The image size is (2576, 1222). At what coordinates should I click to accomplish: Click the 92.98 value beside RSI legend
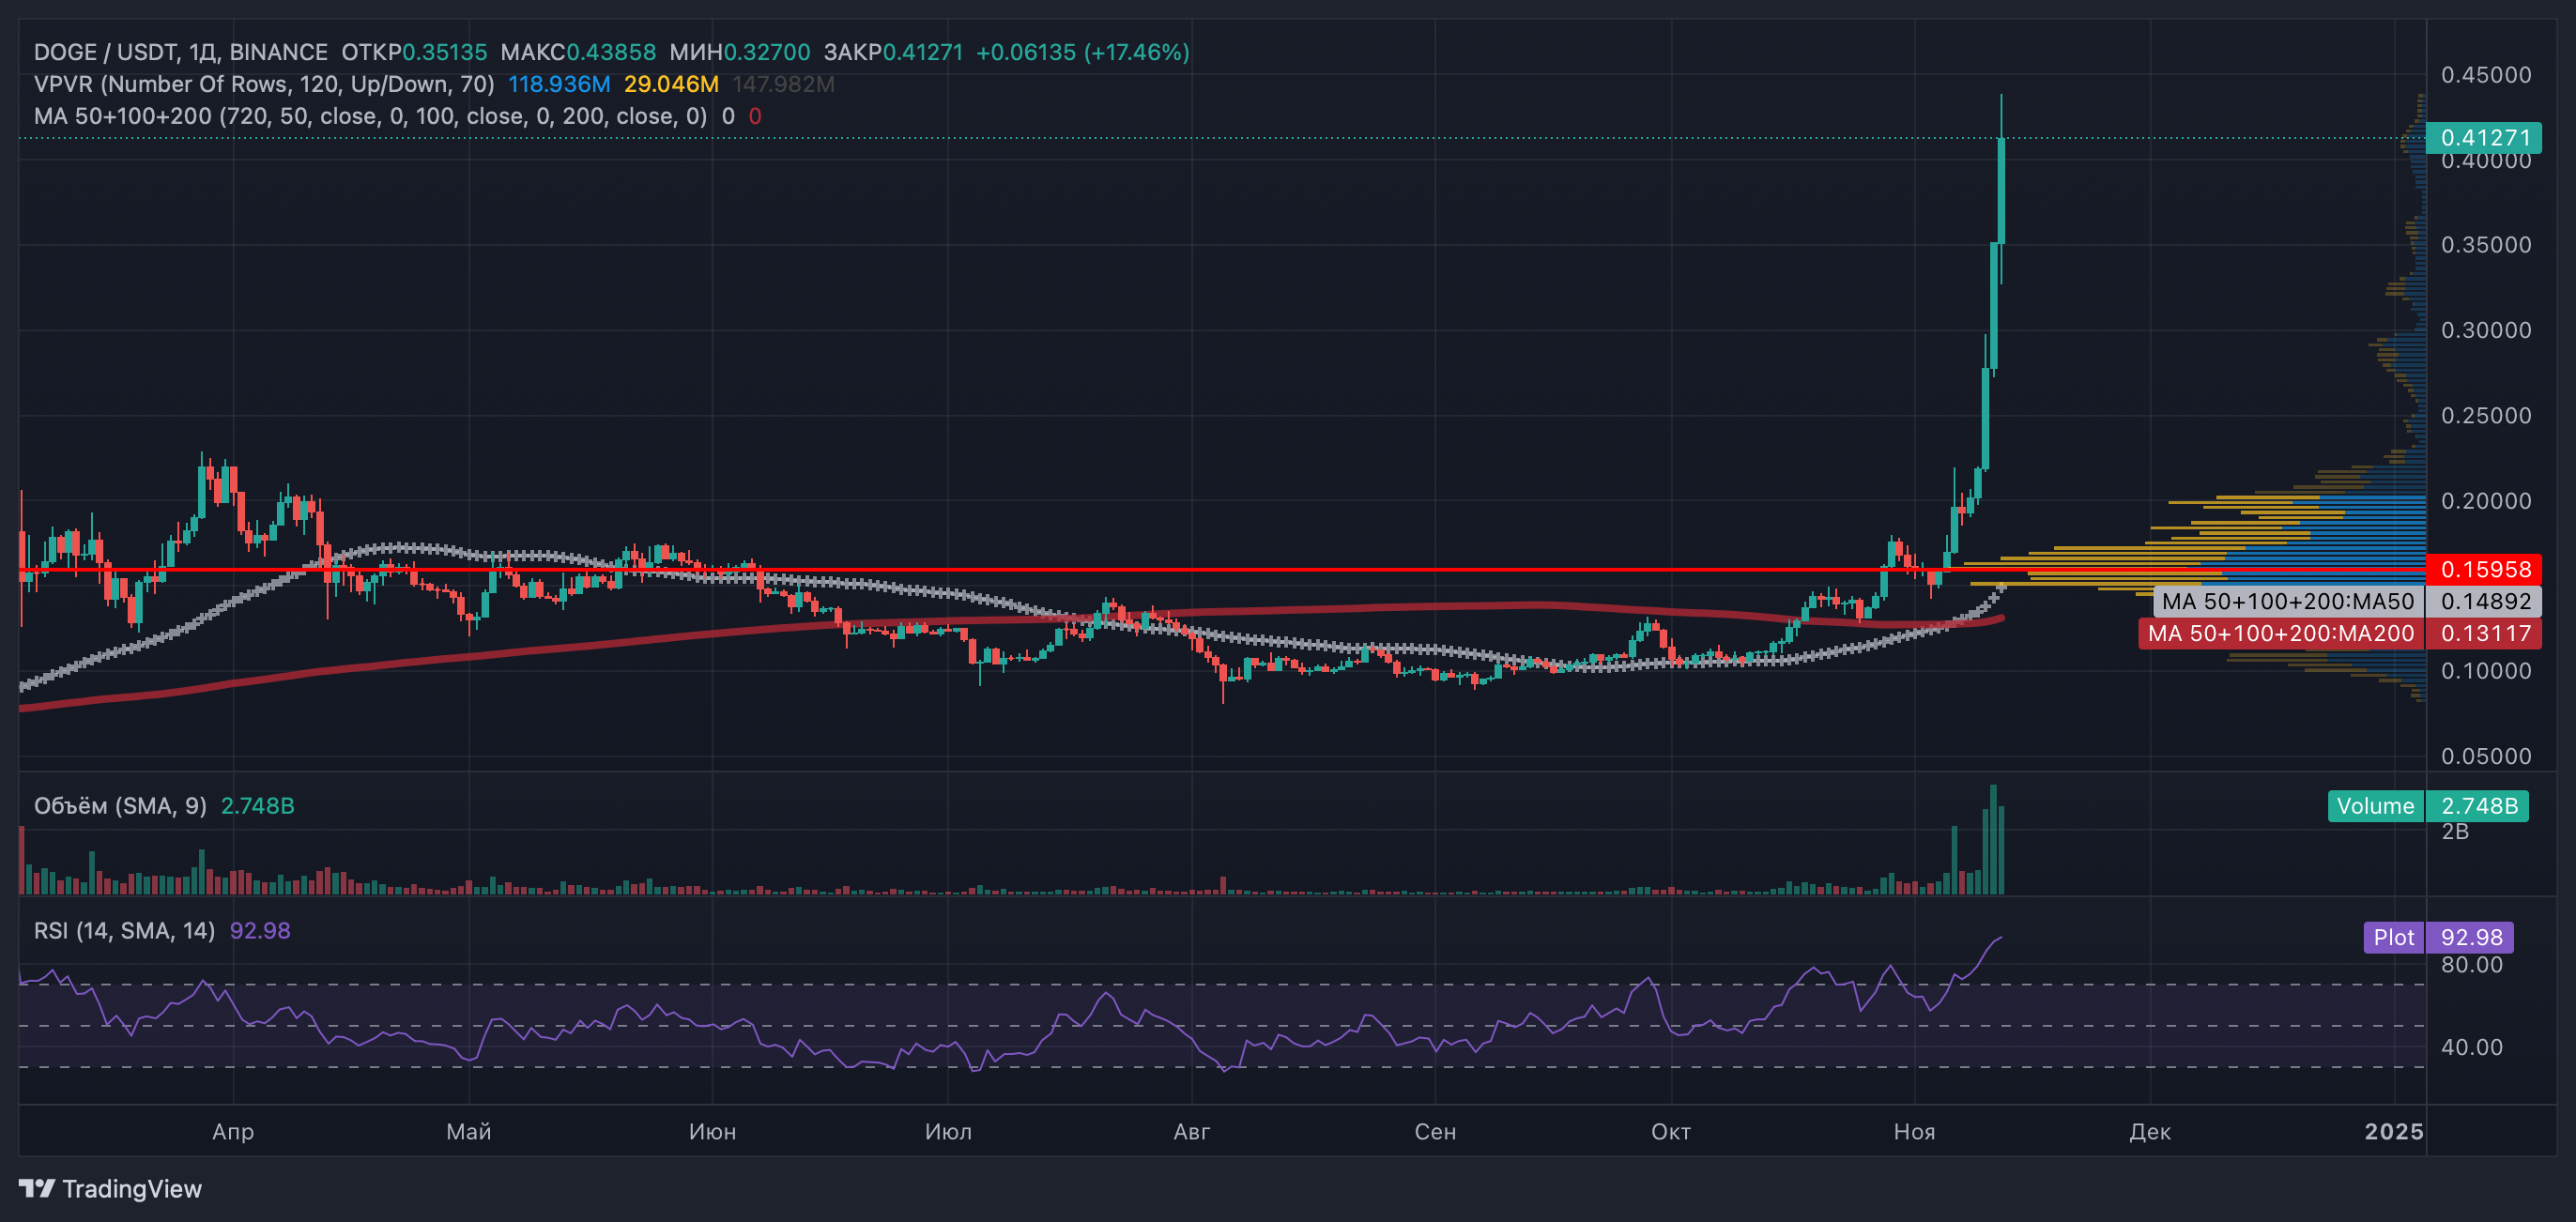[x=260, y=931]
